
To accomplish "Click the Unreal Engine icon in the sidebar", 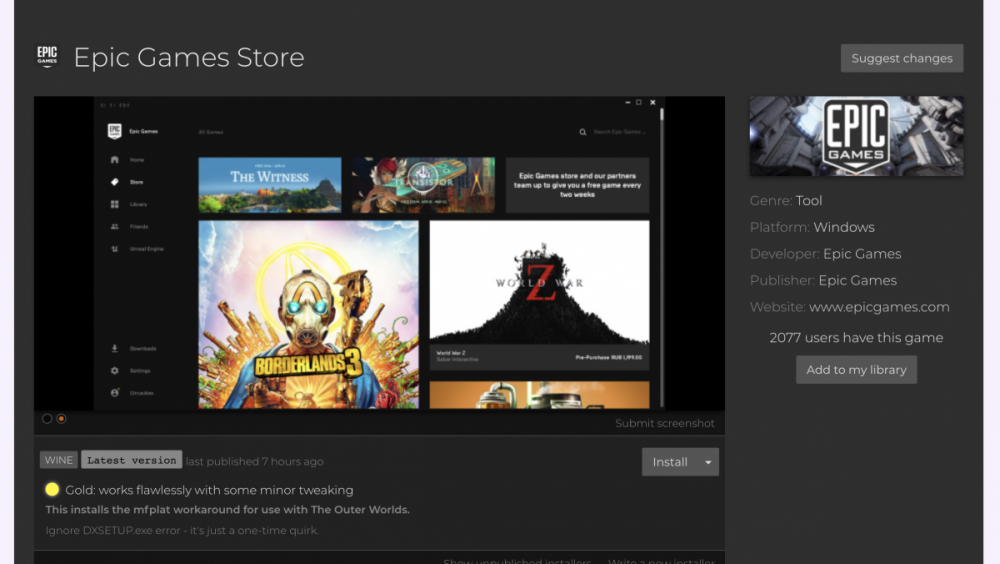I will click(115, 249).
